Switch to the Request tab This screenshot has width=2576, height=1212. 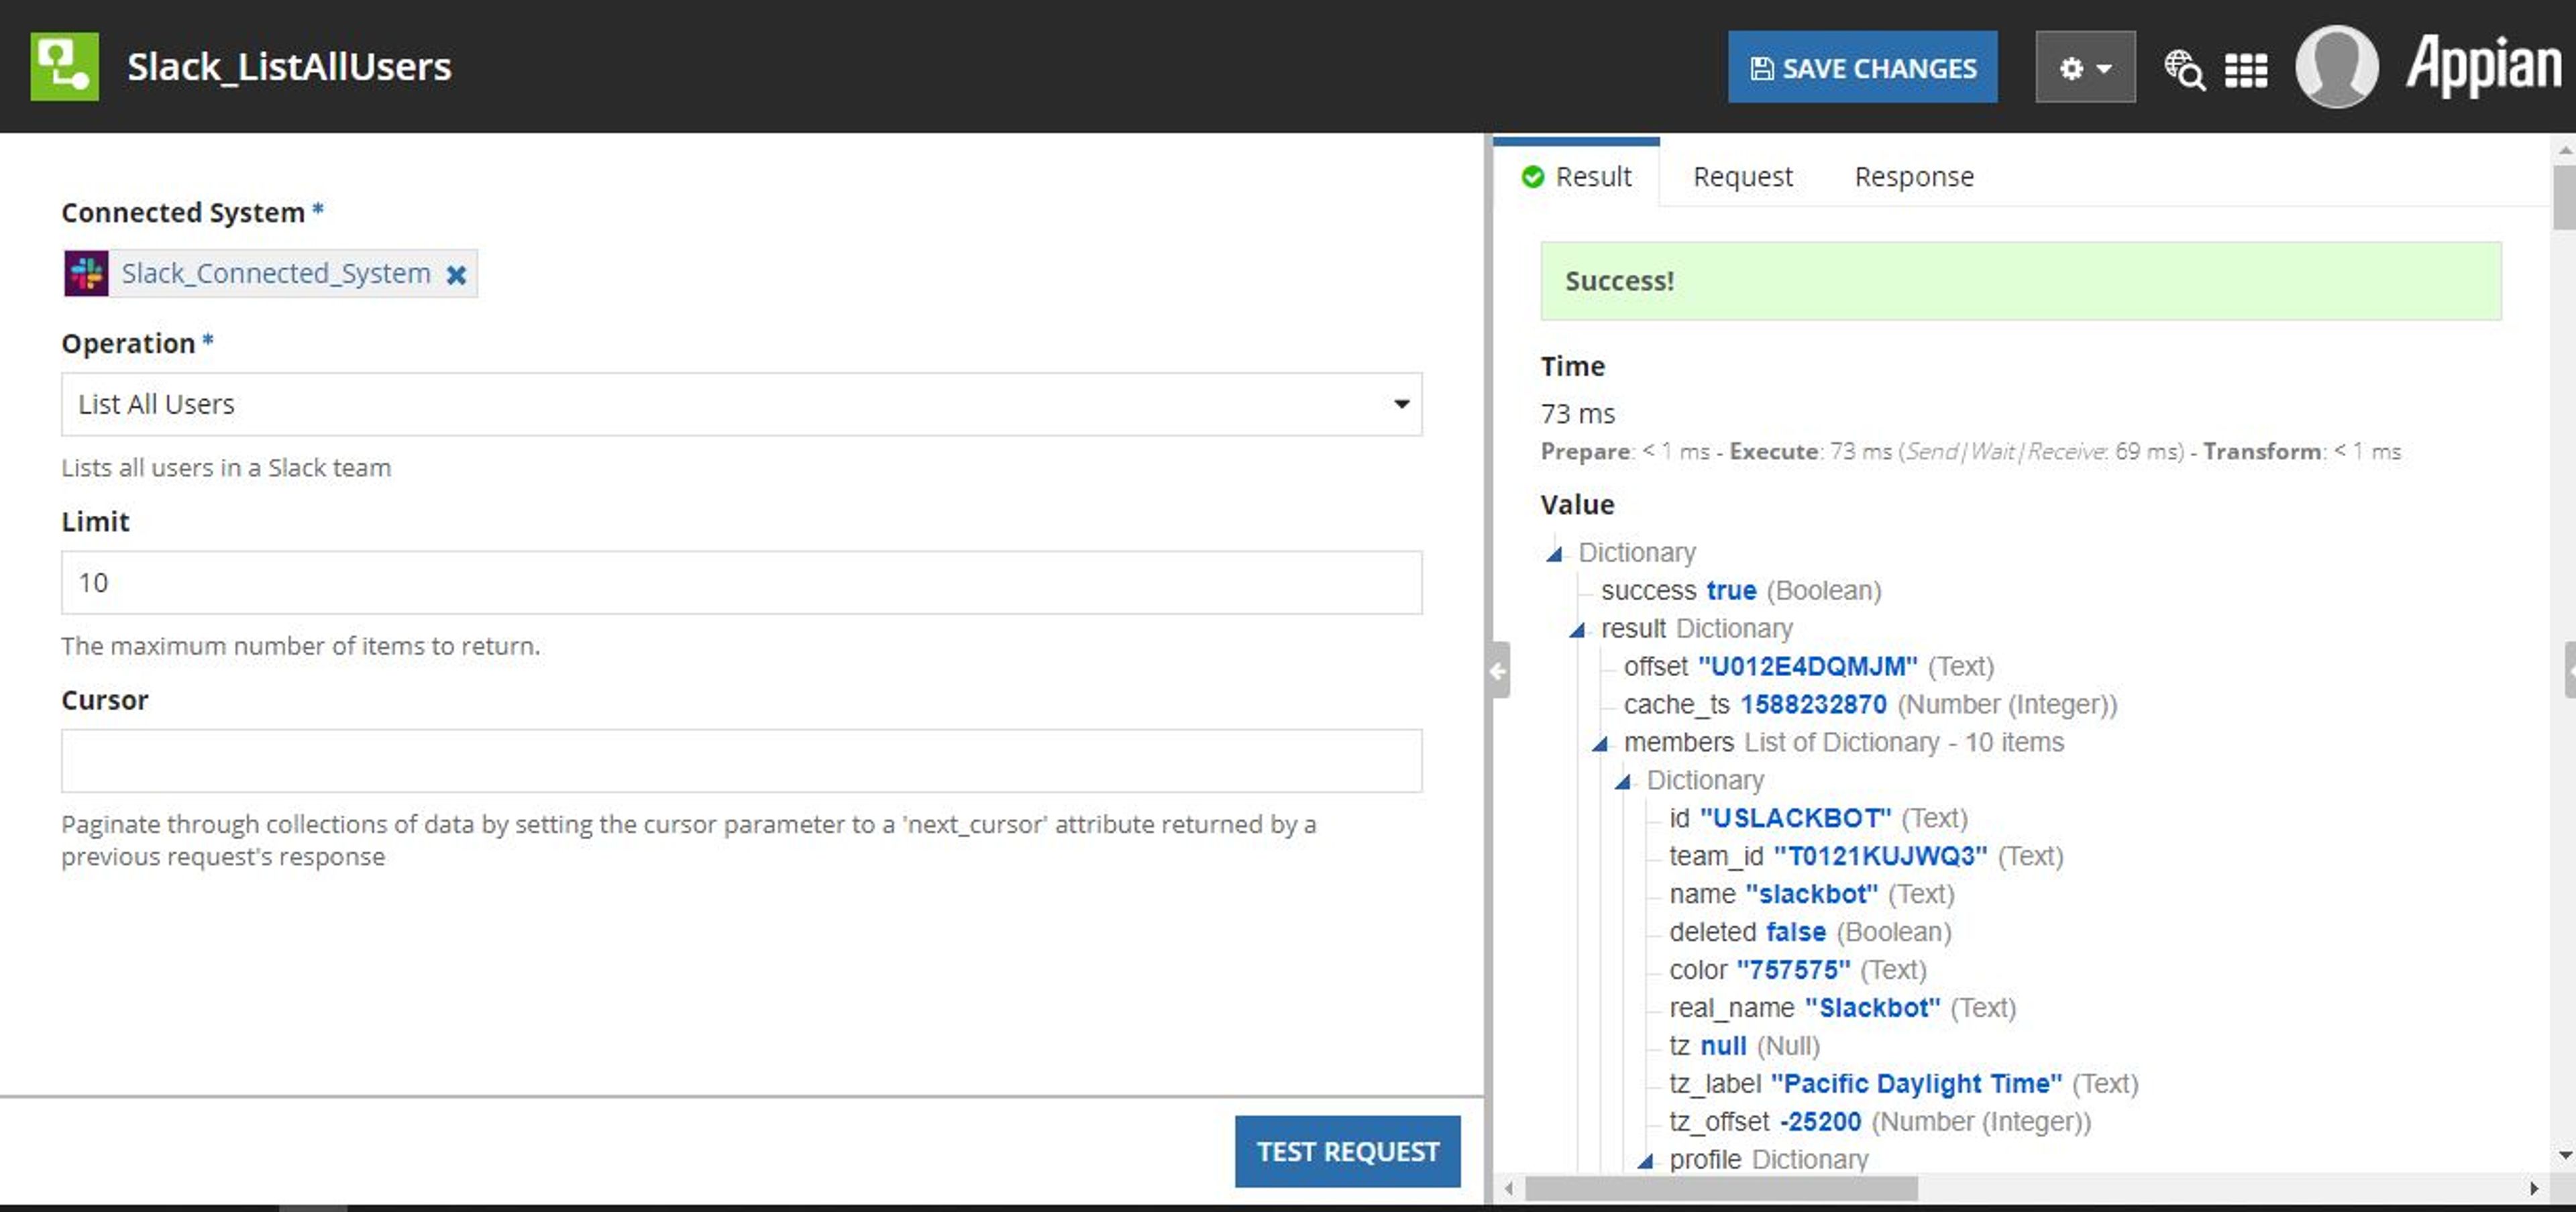pyautogui.click(x=1742, y=176)
